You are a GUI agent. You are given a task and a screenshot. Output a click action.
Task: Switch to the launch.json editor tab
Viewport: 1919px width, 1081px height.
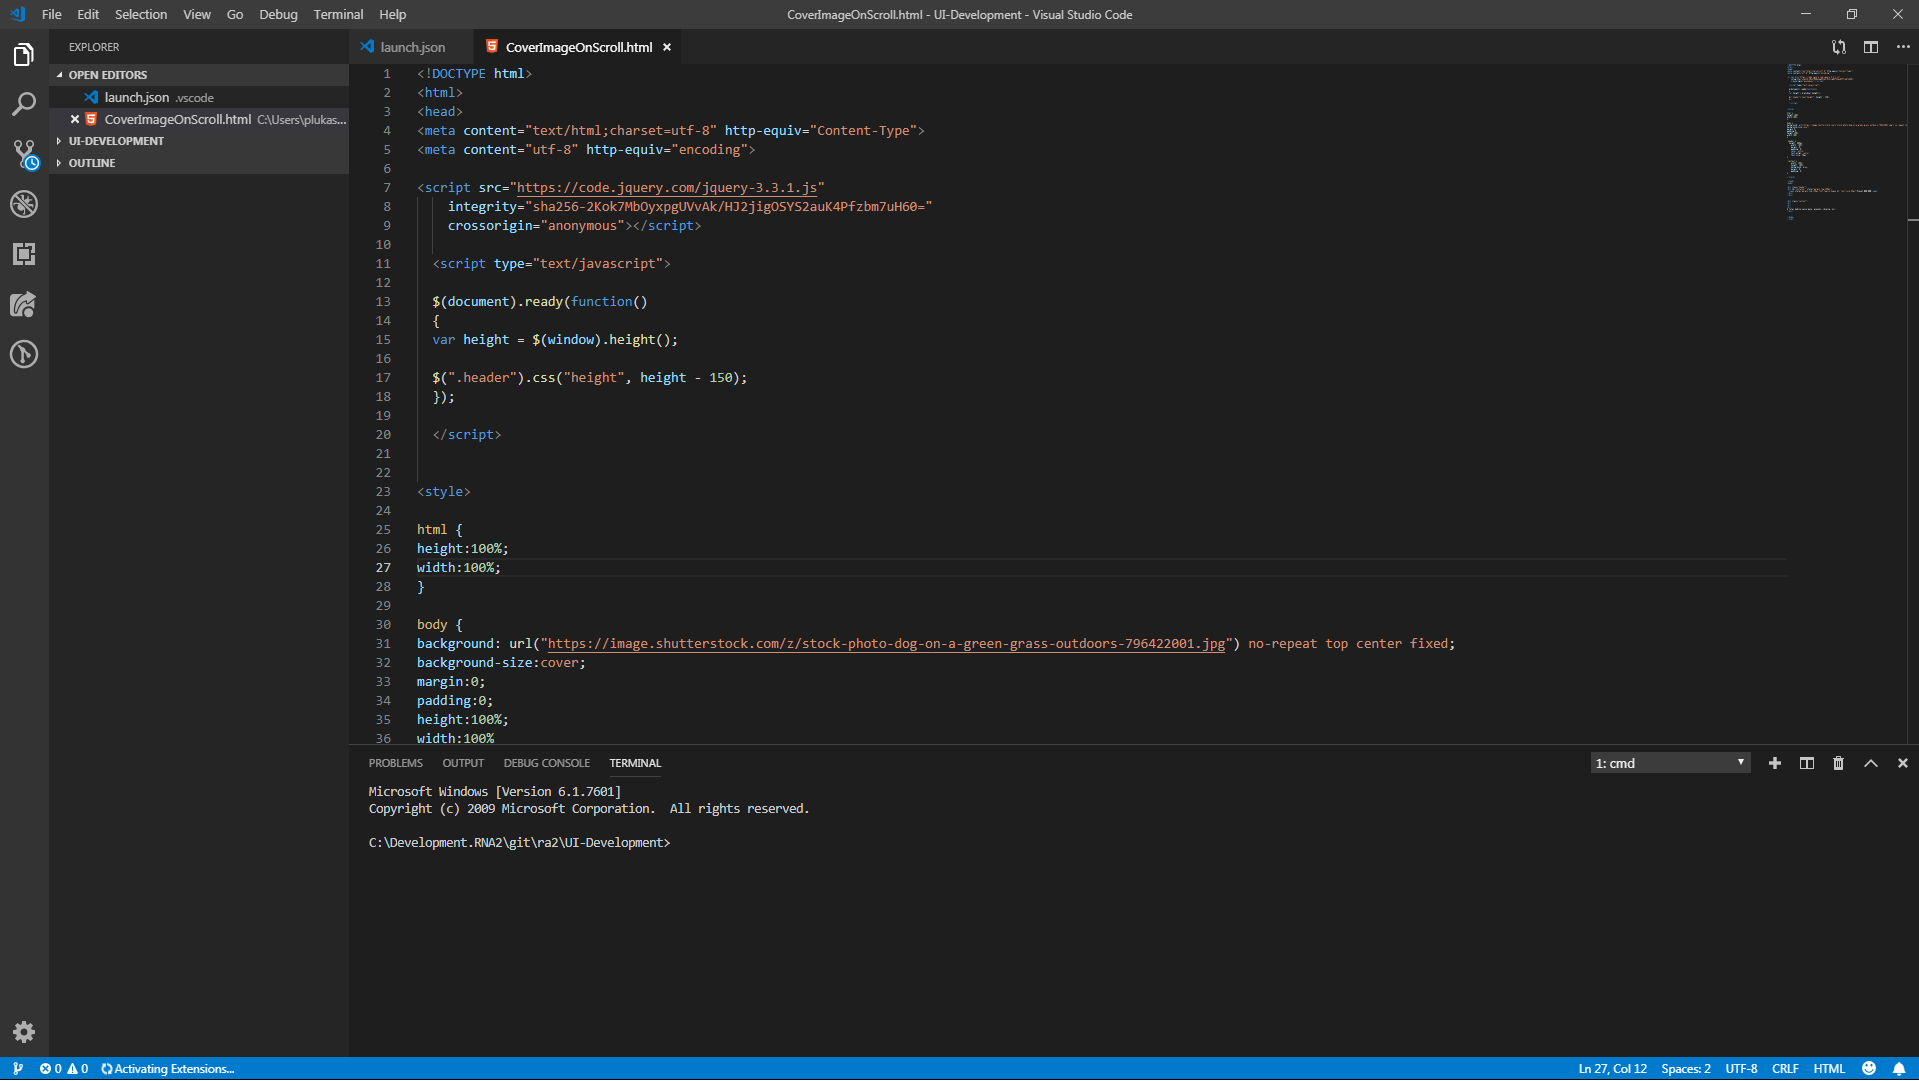tap(412, 47)
